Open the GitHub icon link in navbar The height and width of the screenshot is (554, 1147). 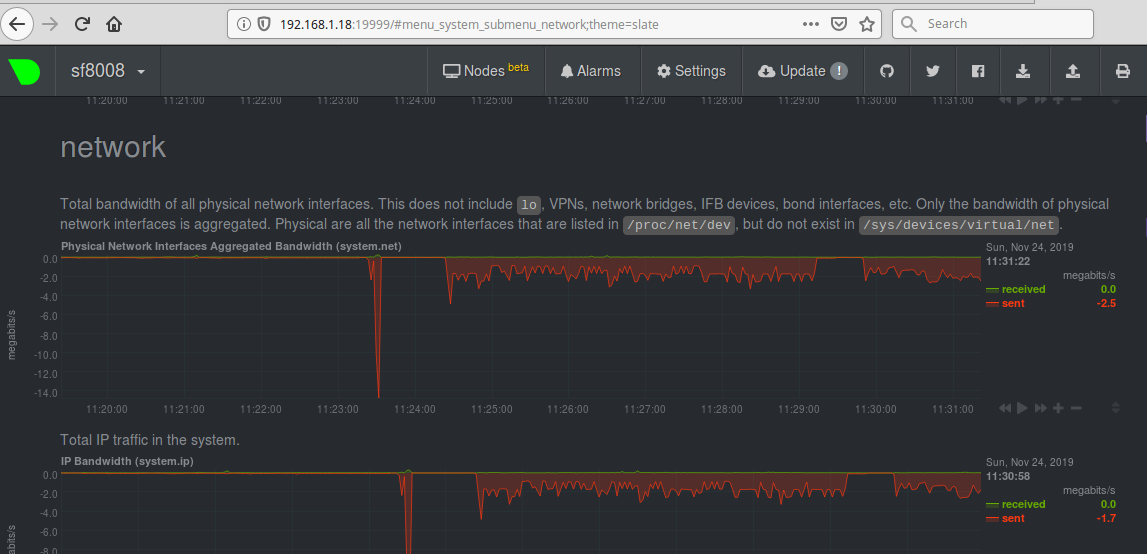(885, 71)
